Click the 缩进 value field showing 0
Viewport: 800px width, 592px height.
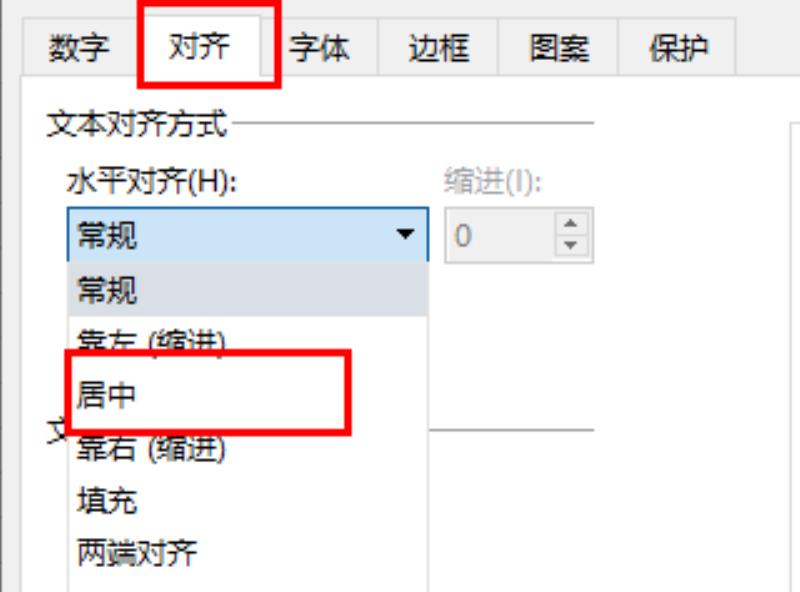500,235
